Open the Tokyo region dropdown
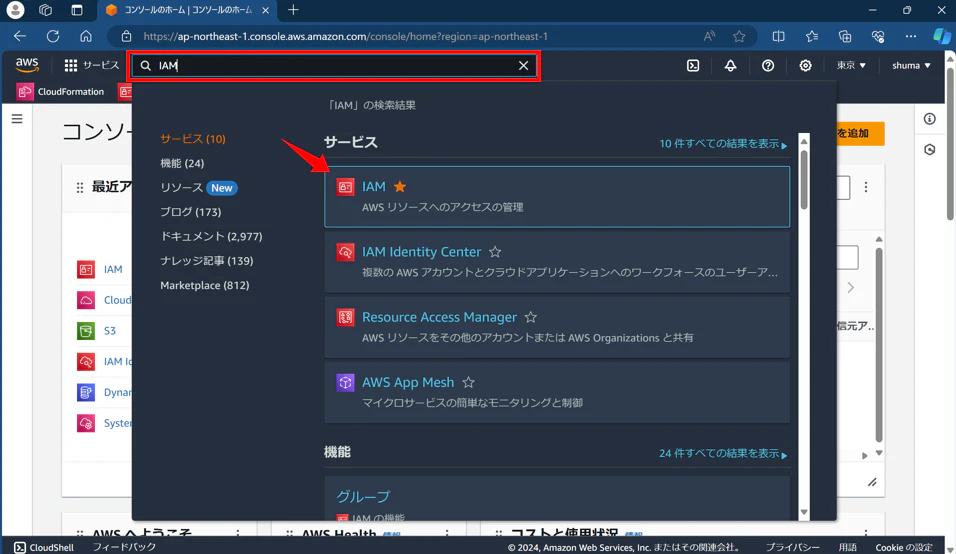956x554 pixels. point(851,65)
